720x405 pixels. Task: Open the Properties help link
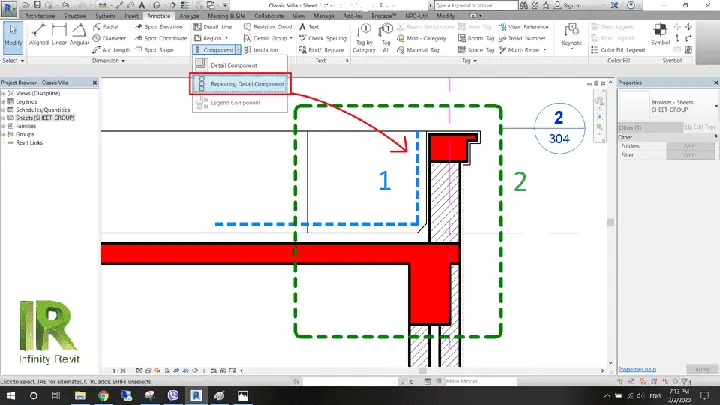[x=637, y=369]
